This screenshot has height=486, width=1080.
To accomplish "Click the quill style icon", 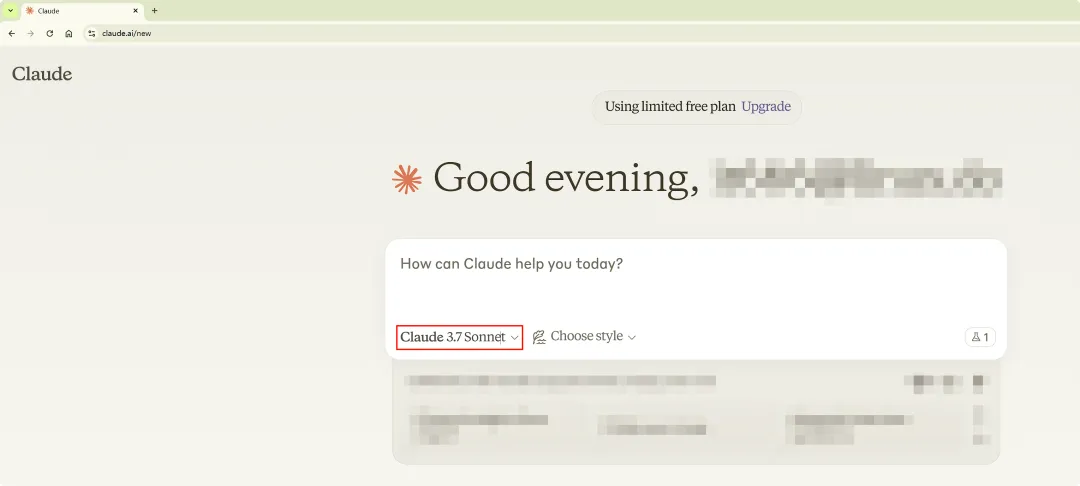I will pyautogui.click(x=539, y=337).
